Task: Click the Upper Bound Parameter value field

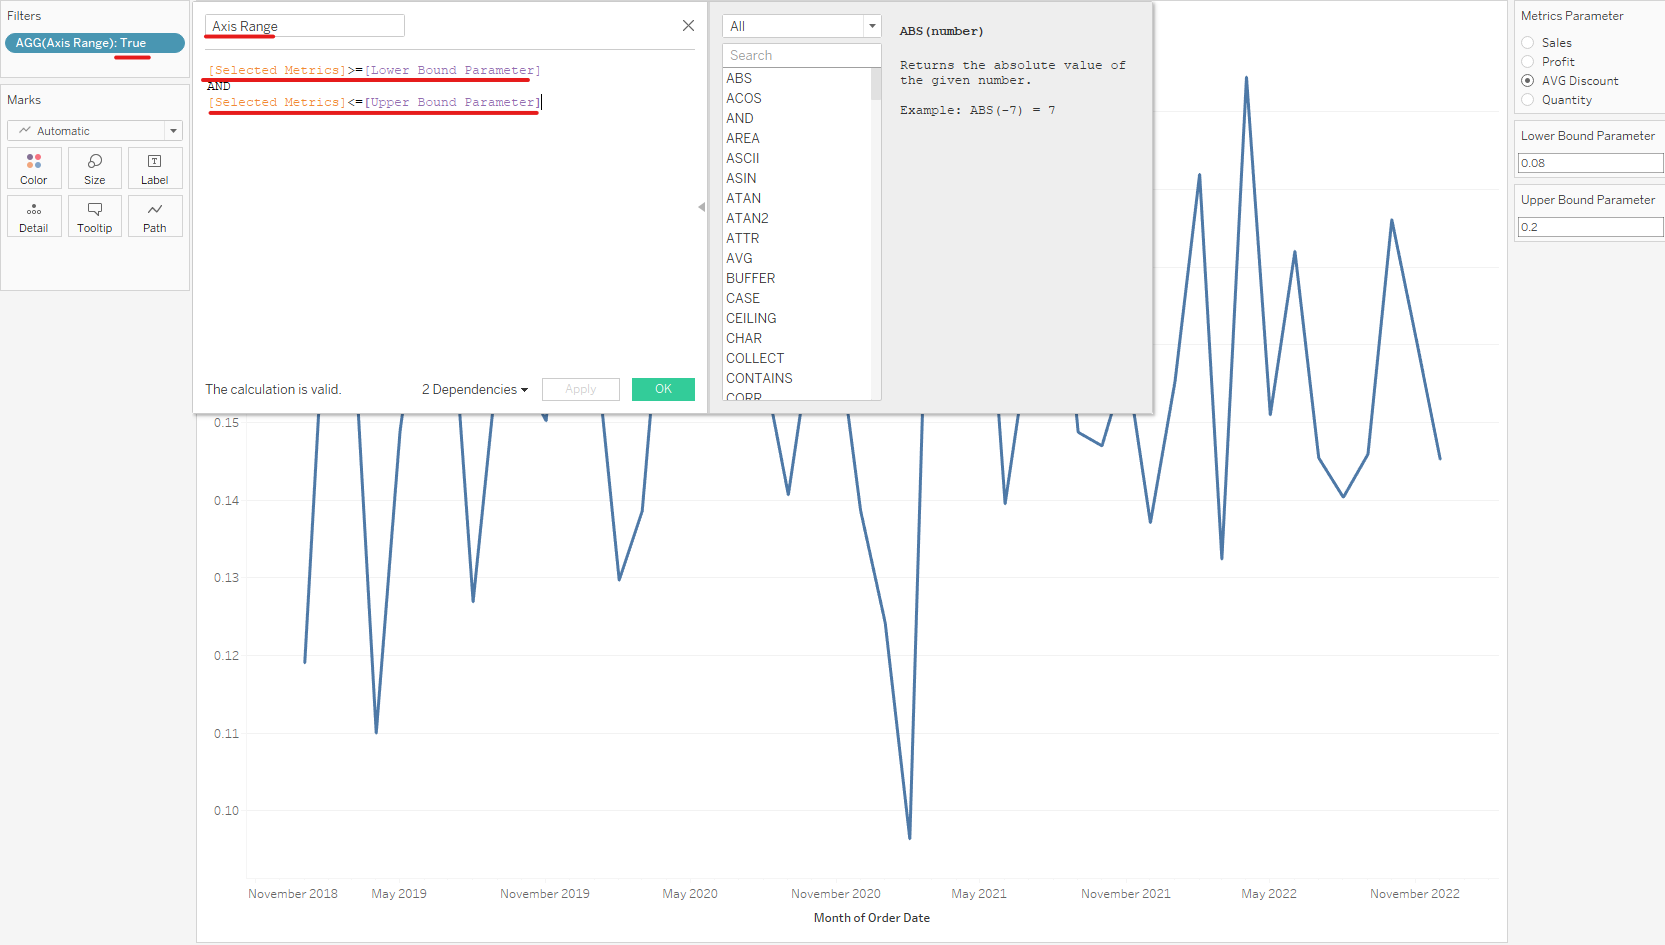Action: click(1590, 227)
